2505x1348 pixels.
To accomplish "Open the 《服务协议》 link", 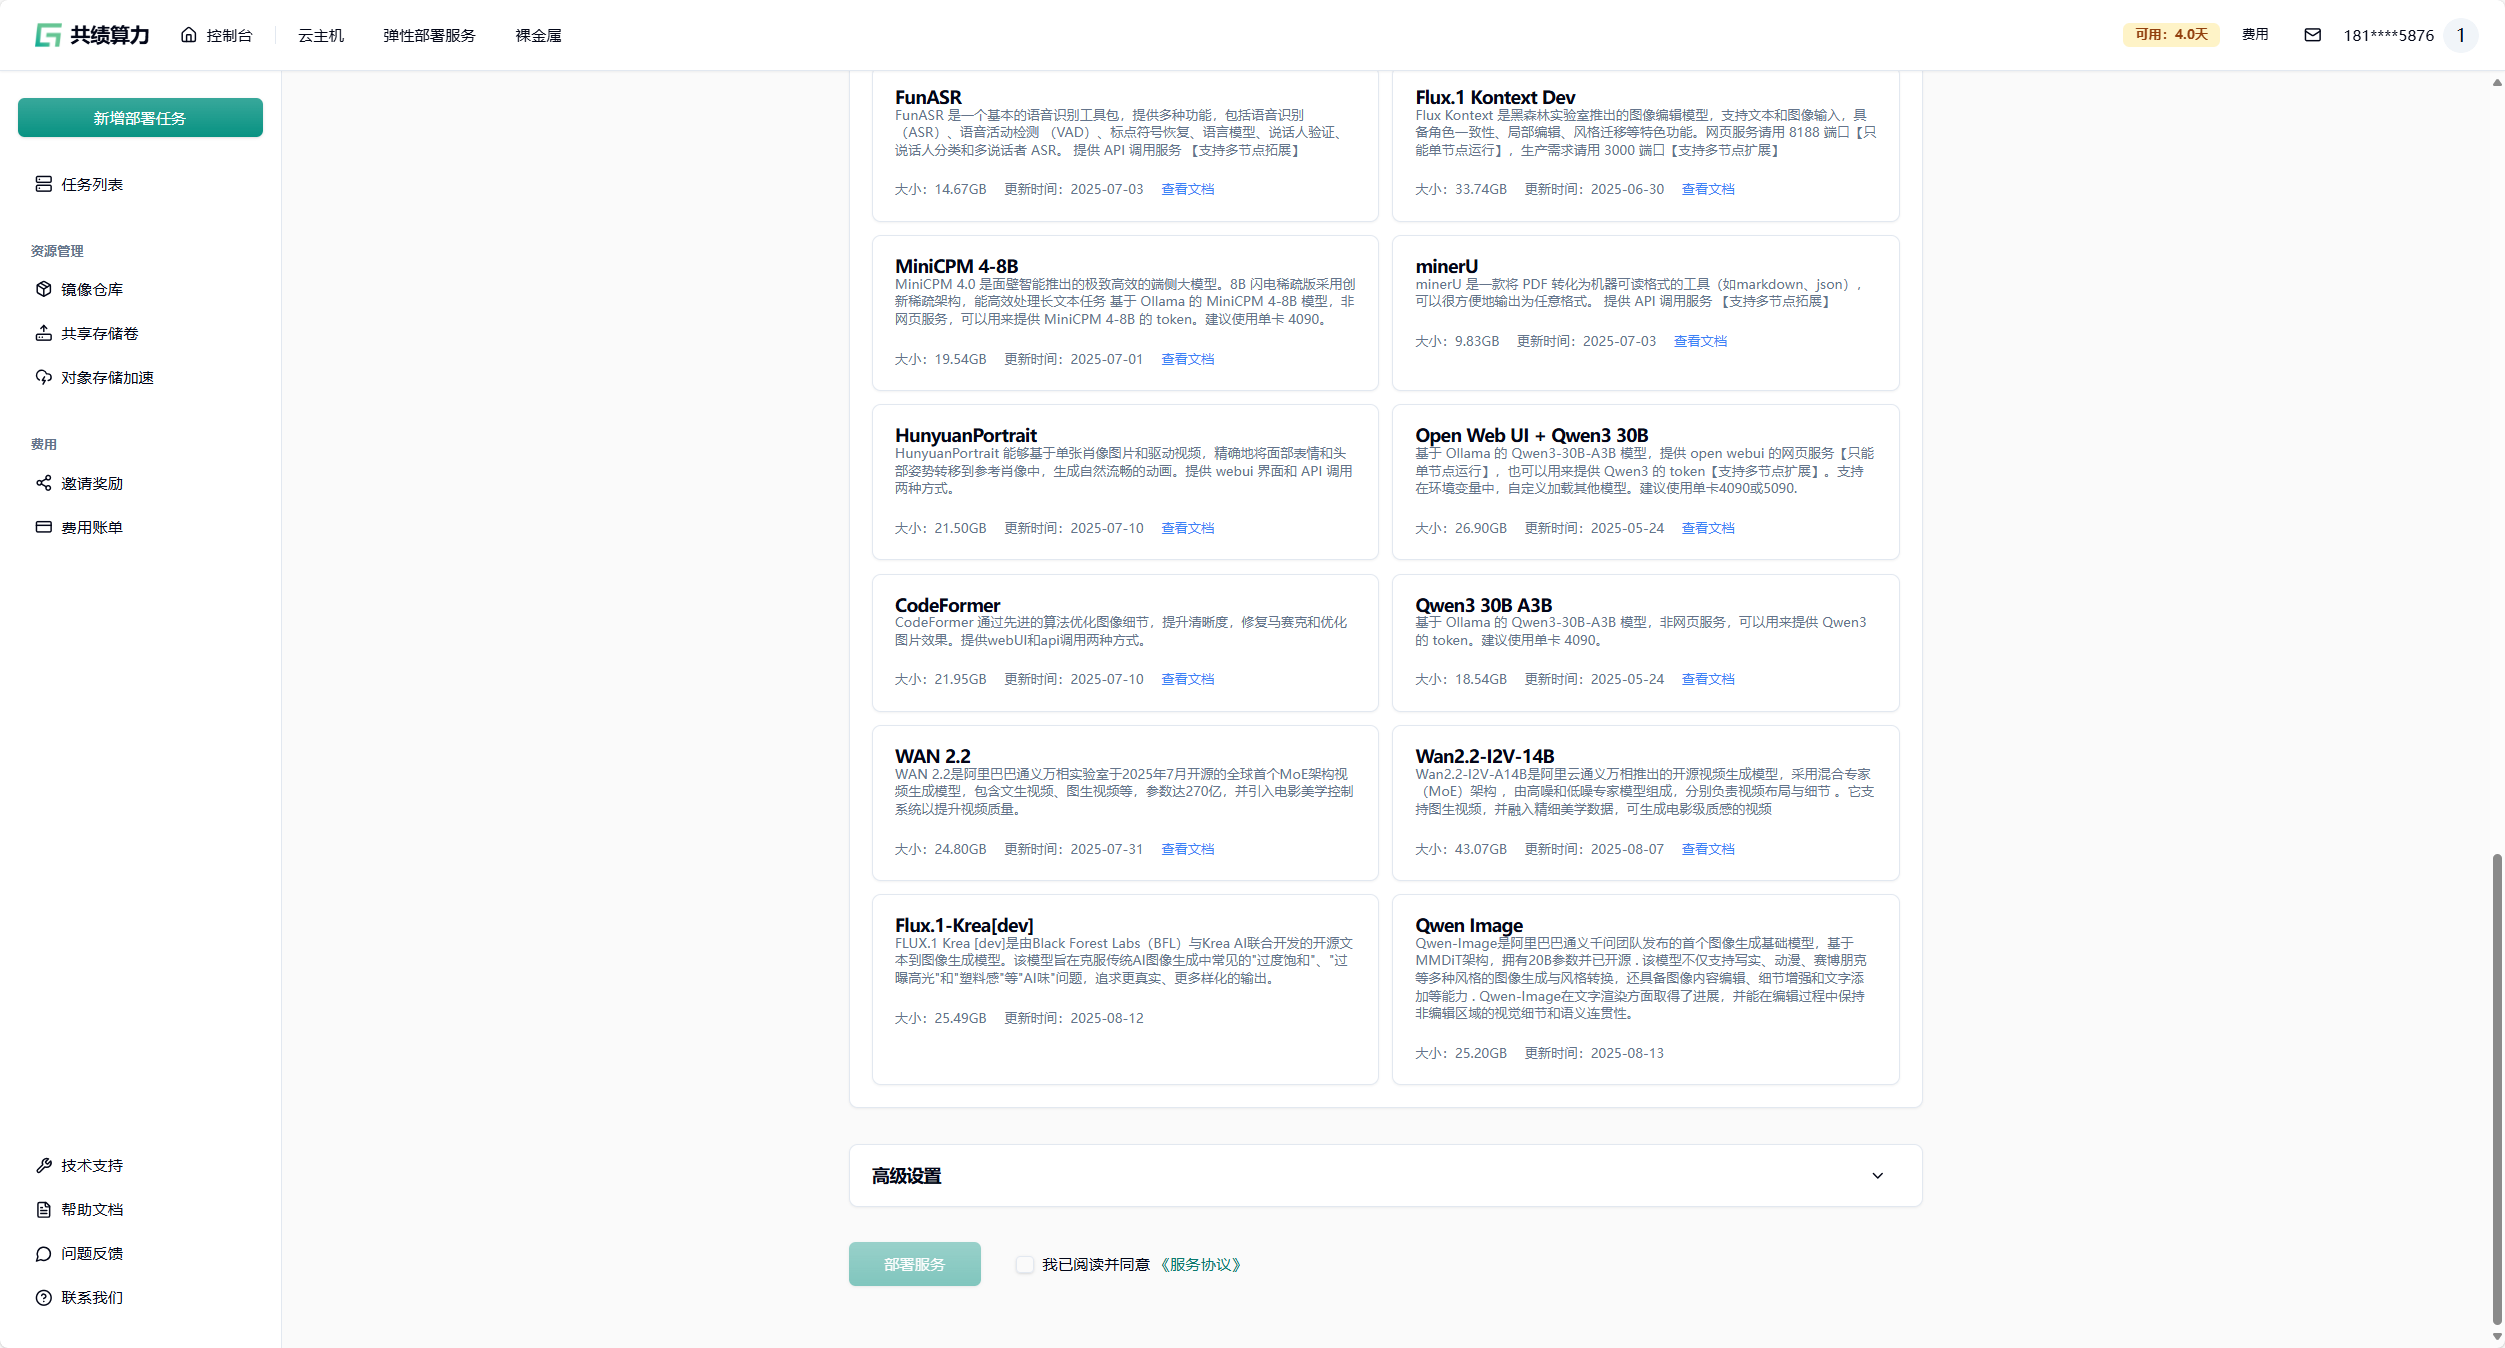I will 1200,1264.
